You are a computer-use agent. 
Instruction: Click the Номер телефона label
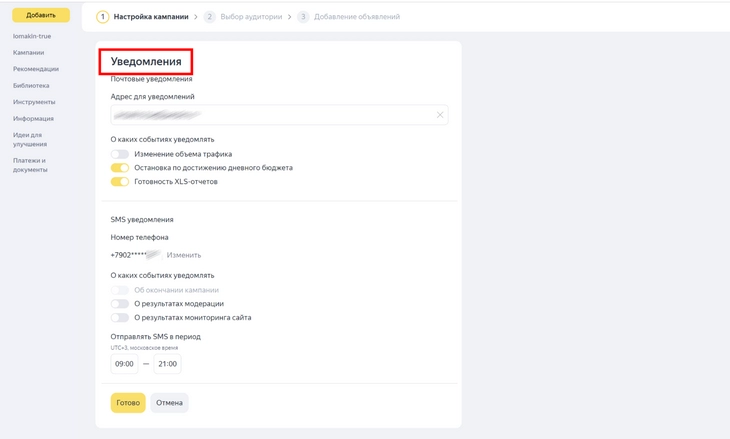click(139, 237)
